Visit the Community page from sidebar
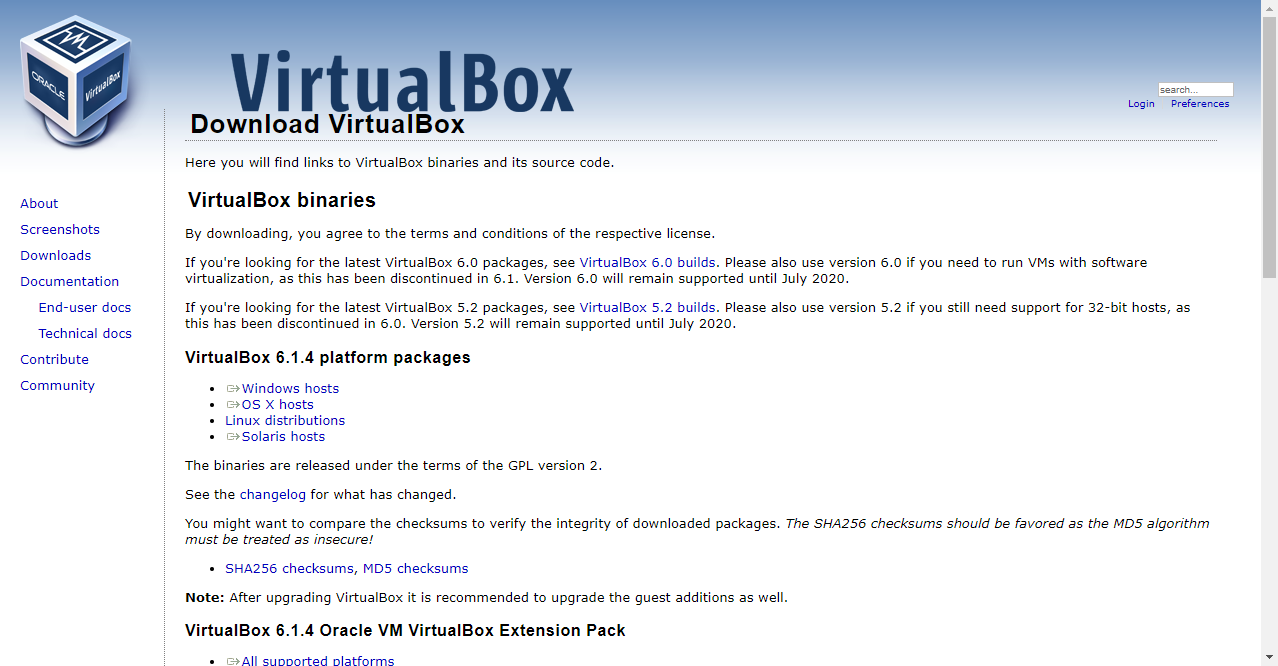Screen dimensions: 1278x666 (58, 385)
